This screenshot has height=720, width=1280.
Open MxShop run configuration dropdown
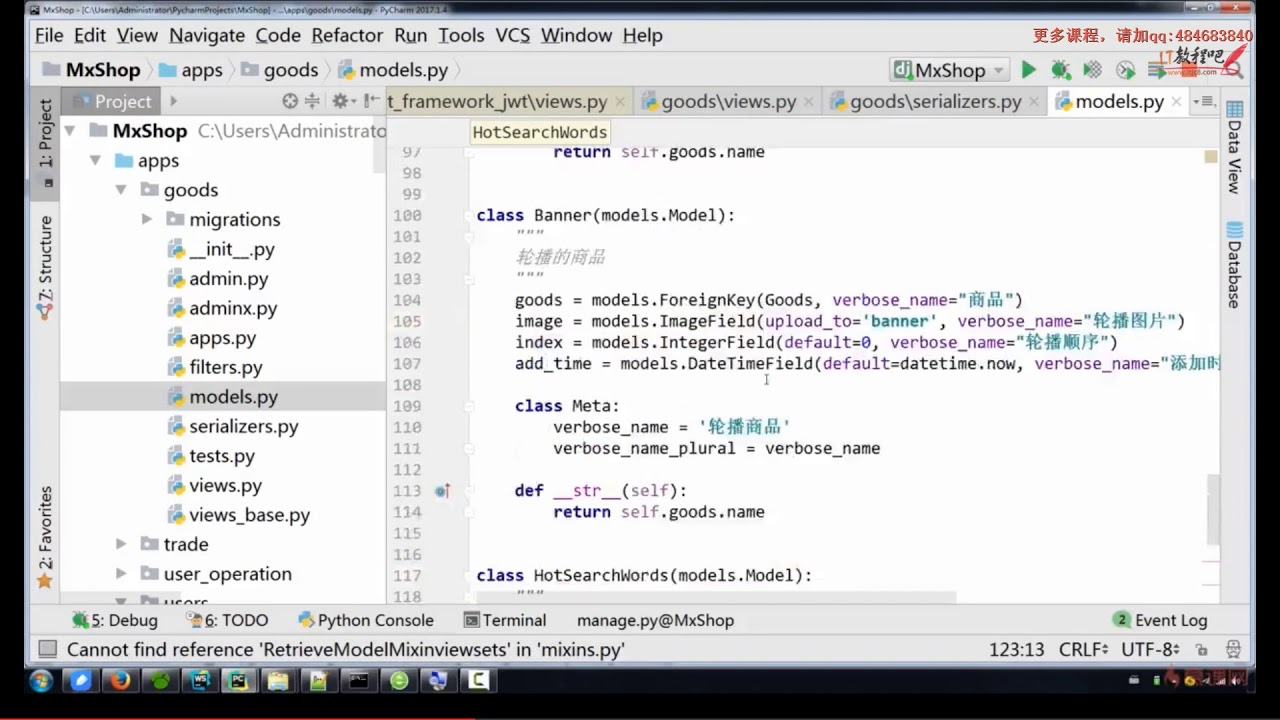point(950,70)
